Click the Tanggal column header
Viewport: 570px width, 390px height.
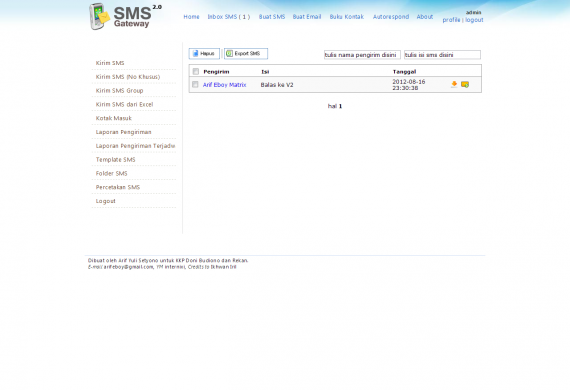coord(404,72)
